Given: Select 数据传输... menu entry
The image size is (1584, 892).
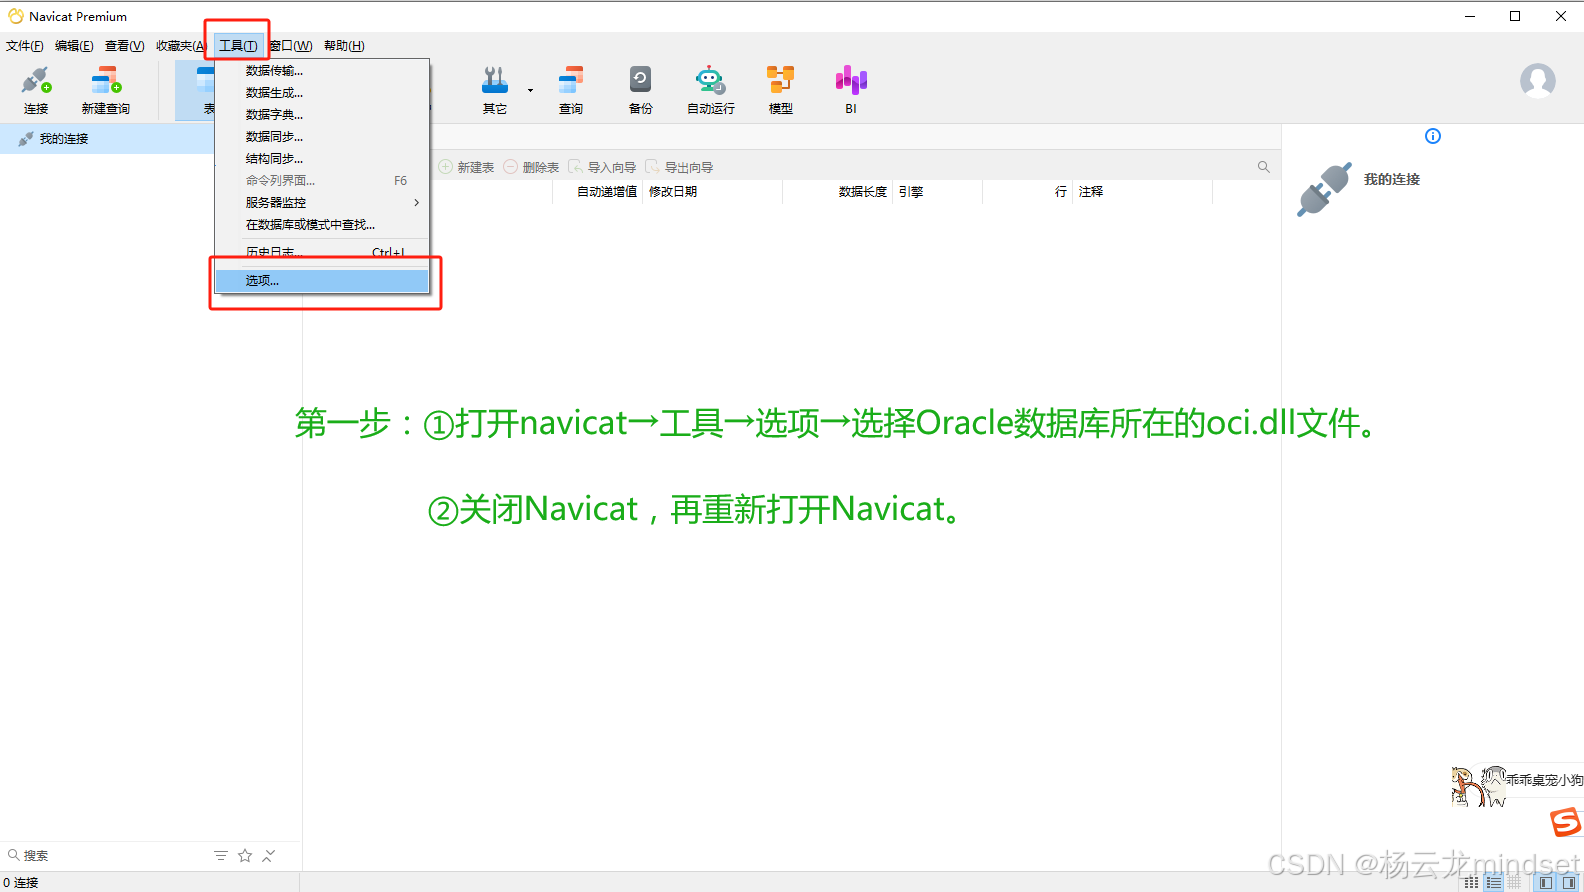Looking at the screenshot, I should click(x=322, y=70).
